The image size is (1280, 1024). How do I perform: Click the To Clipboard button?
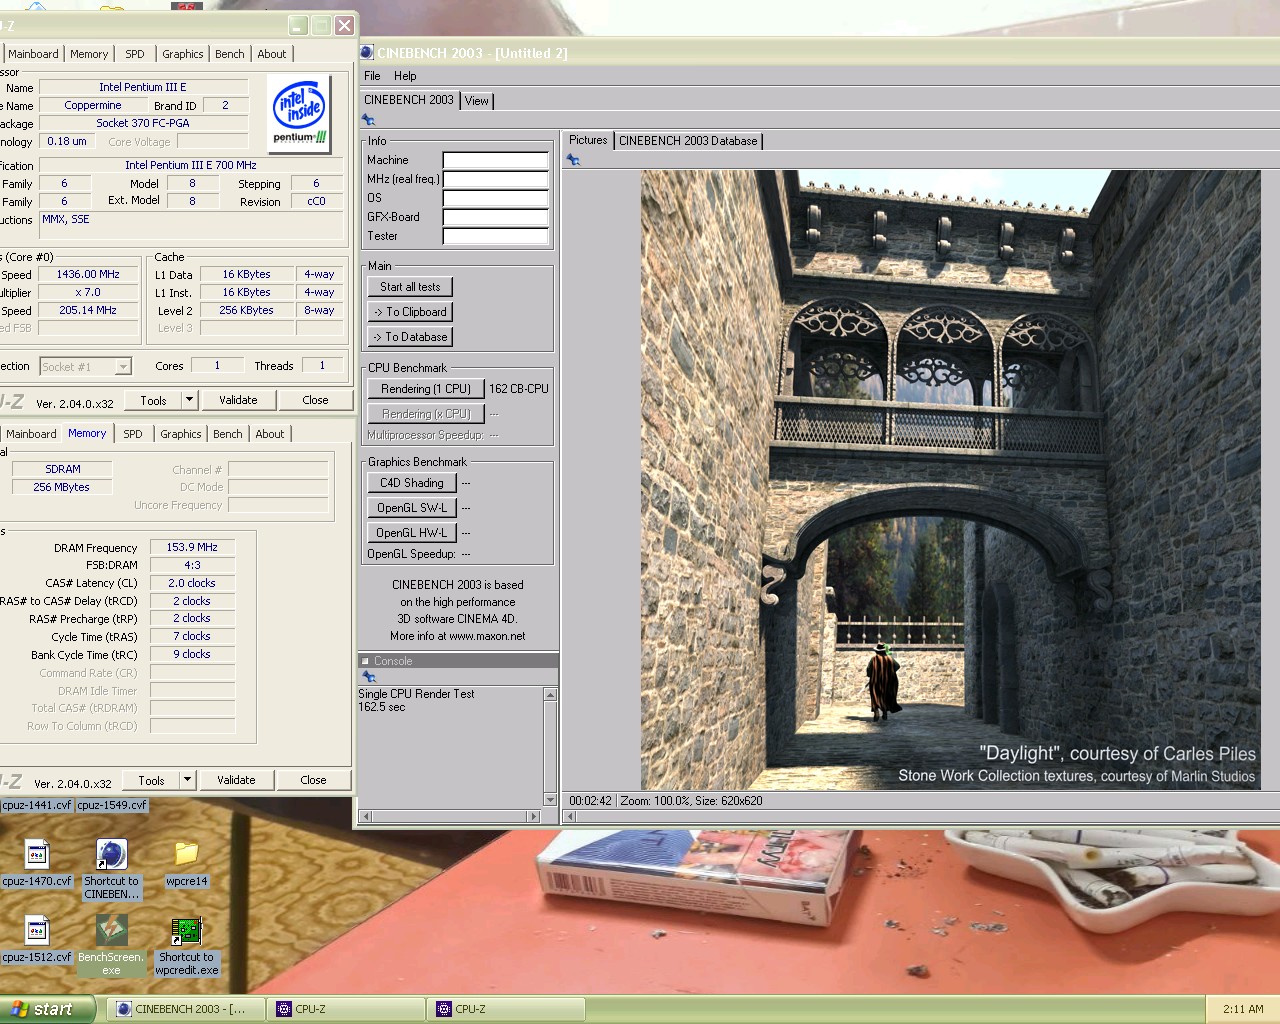pos(410,312)
